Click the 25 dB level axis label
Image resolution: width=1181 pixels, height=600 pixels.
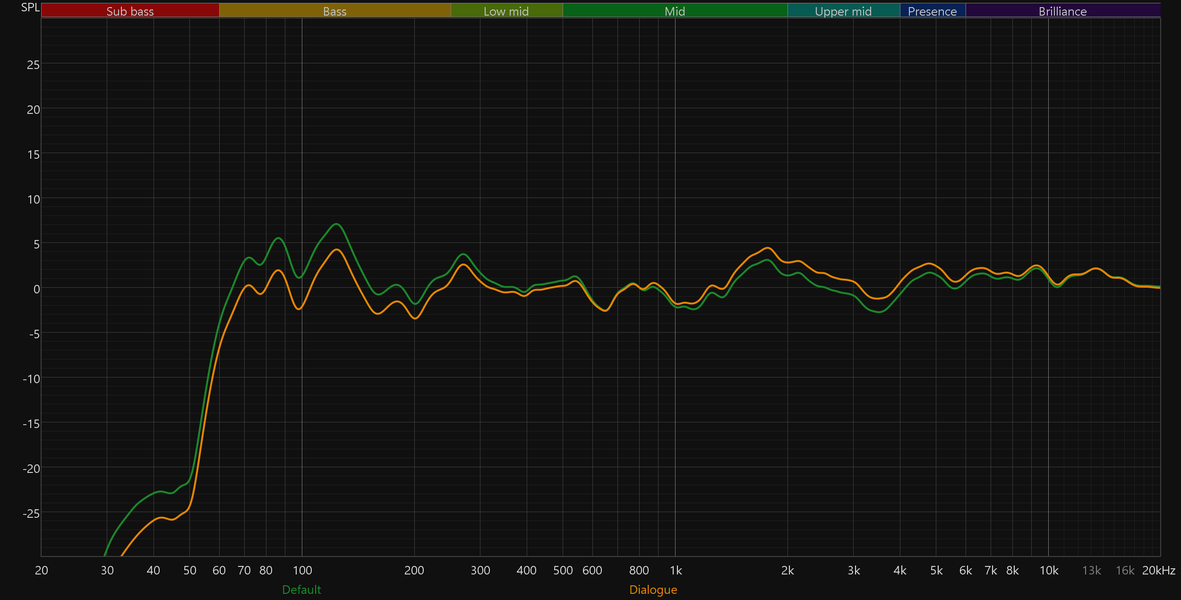pyautogui.click(x=33, y=65)
